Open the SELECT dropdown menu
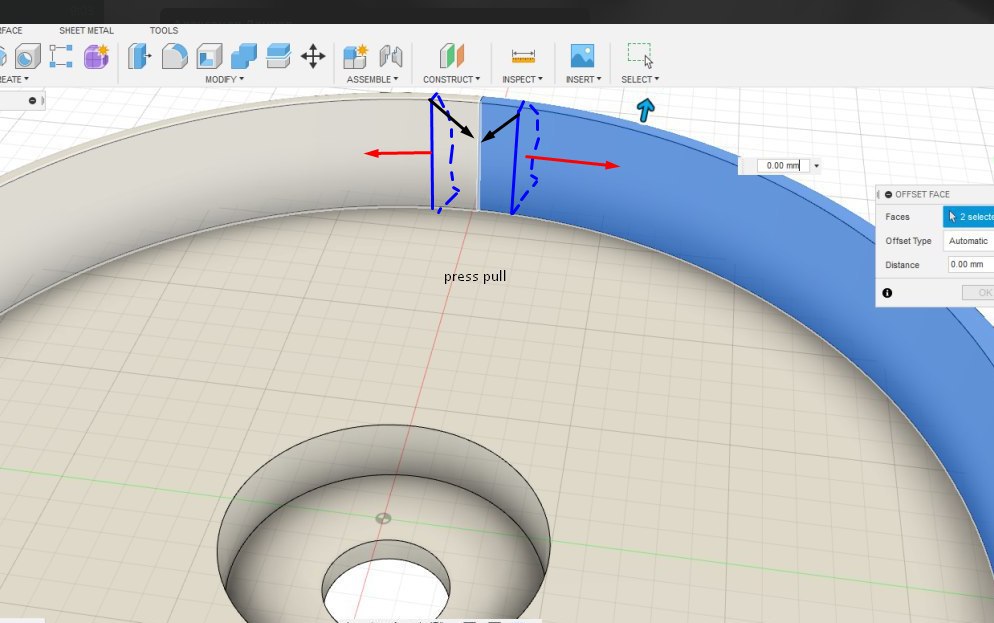 [640, 79]
